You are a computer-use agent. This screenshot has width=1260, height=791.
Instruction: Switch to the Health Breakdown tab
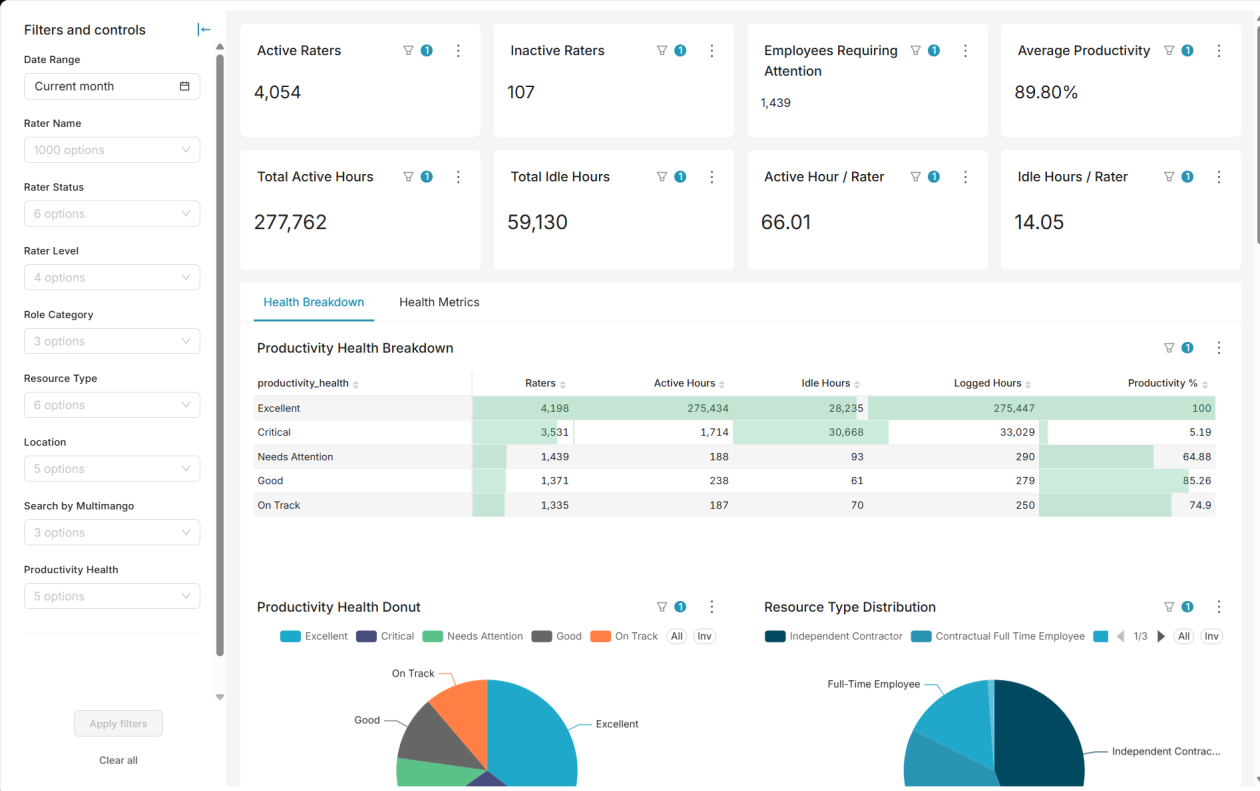[x=314, y=302]
